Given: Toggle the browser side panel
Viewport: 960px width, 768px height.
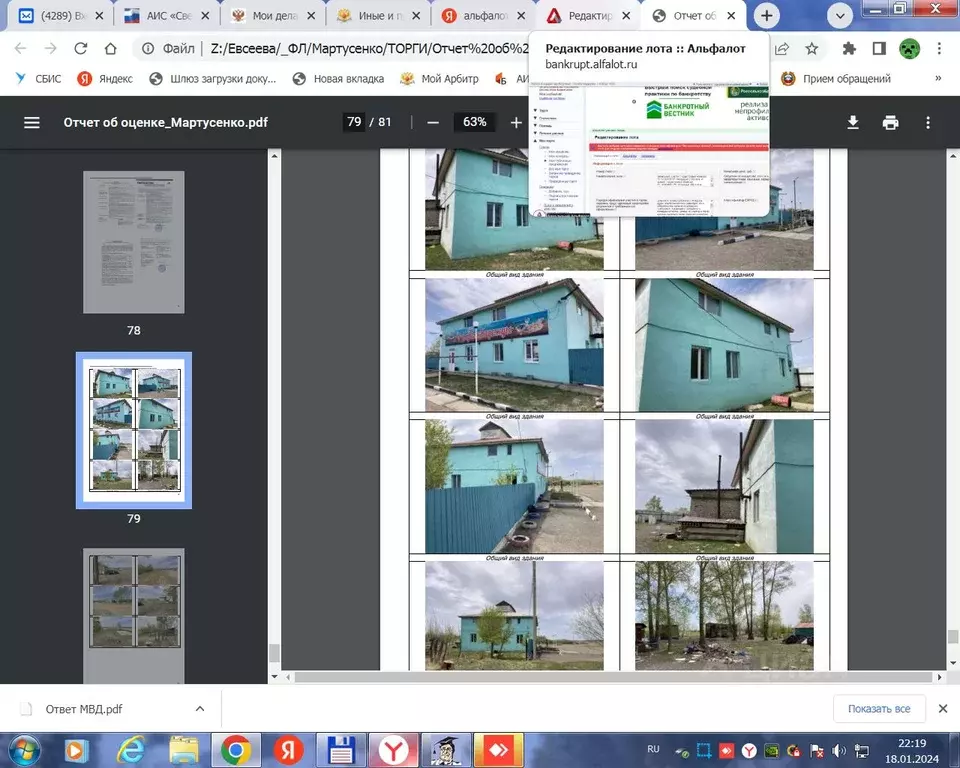Looking at the screenshot, I should [x=879, y=49].
